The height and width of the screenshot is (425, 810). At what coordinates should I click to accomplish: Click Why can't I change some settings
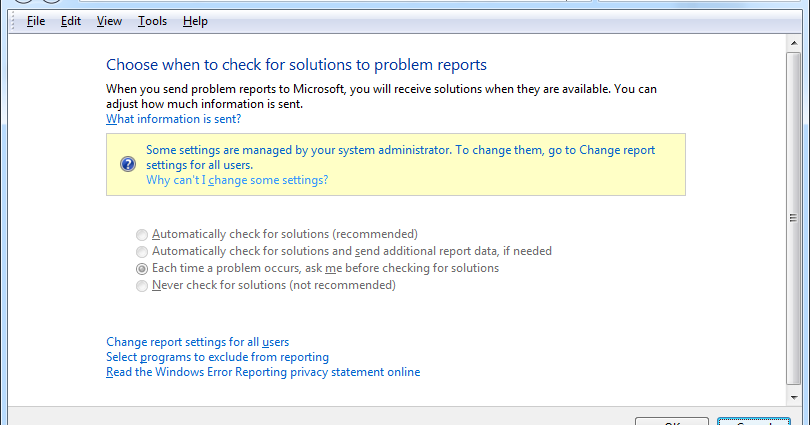[x=237, y=180]
